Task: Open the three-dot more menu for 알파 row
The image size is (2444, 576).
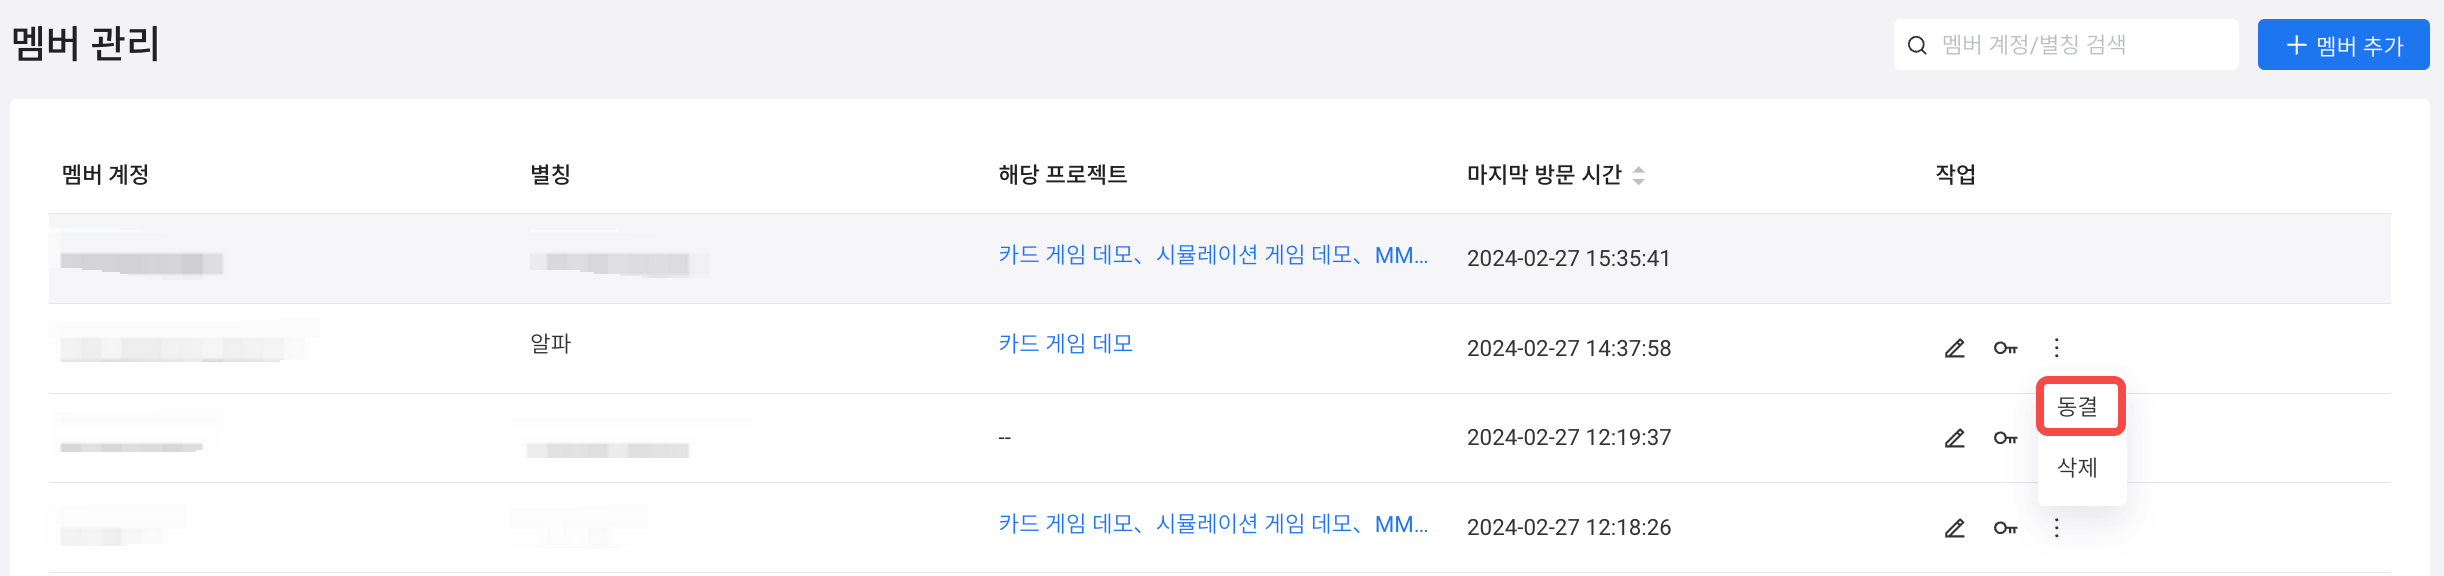Action: (2056, 348)
